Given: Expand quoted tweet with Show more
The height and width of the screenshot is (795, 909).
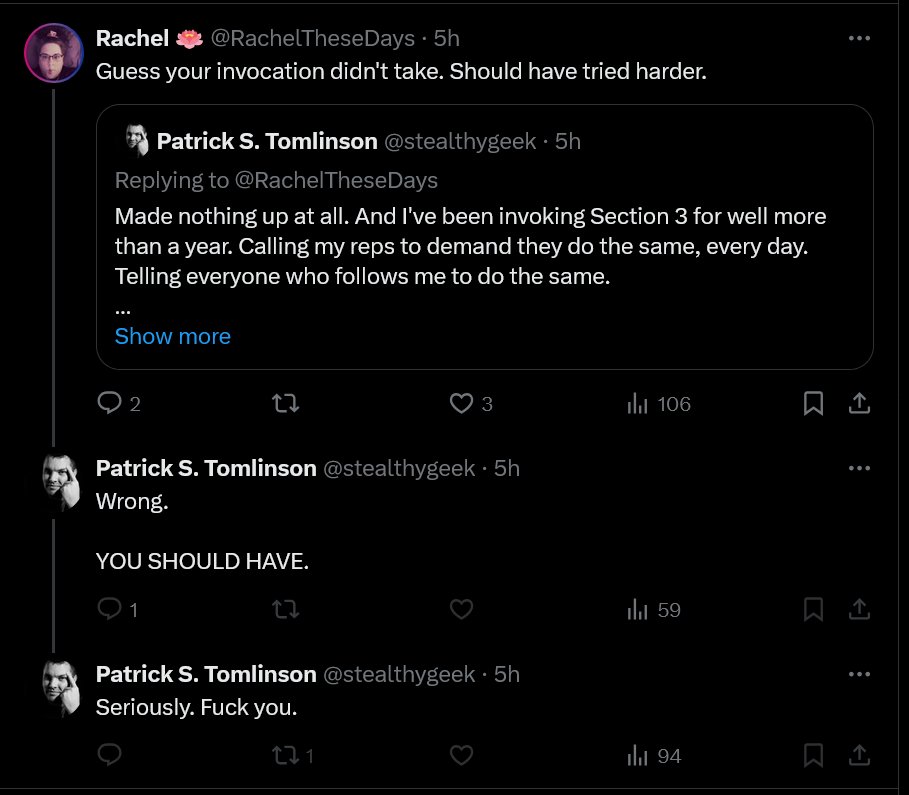Looking at the screenshot, I should pyautogui.click(x=173, y=336).
